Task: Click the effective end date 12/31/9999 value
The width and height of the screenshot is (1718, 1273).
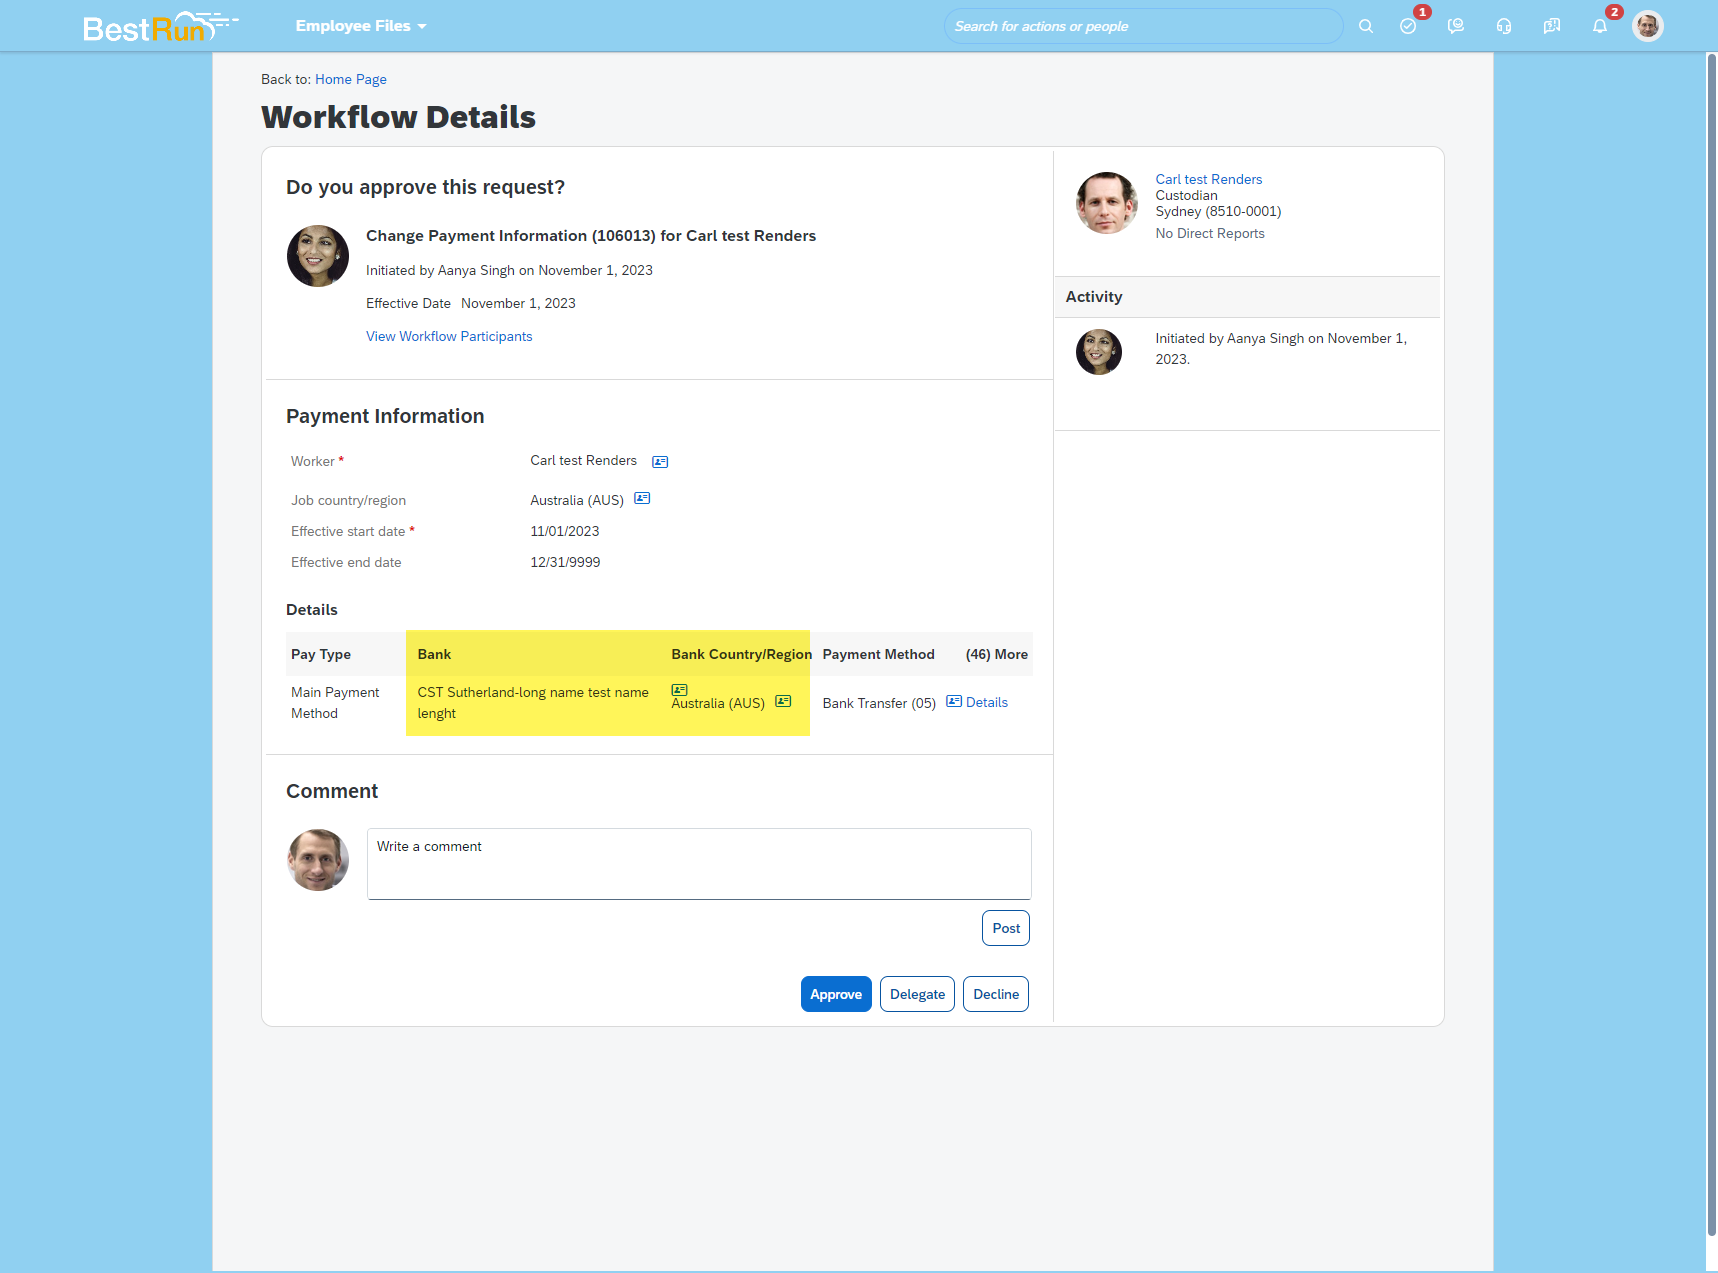Action: [x=565, y=562]
